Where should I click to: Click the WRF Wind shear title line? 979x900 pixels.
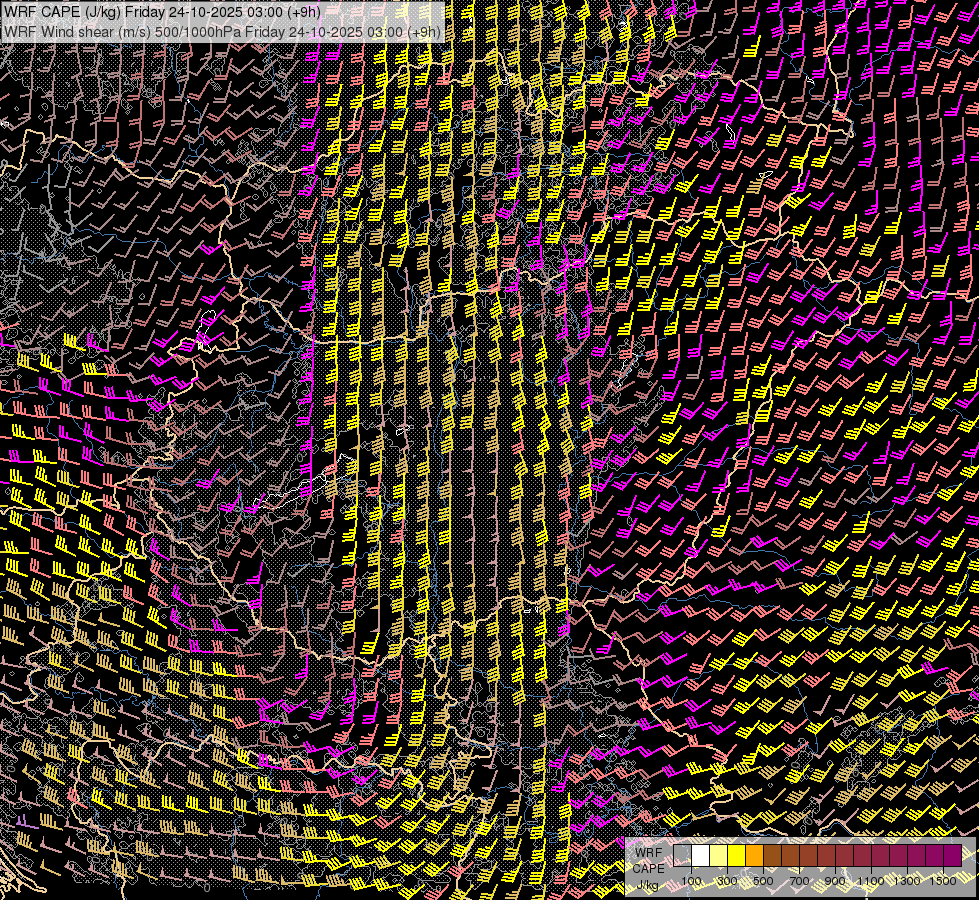tap(222, 31)
